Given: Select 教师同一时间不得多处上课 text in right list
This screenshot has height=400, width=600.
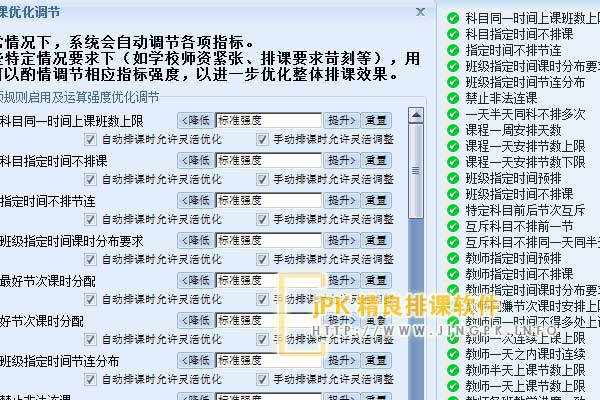Looking at the screenshot, I should (x=533, y=322).
